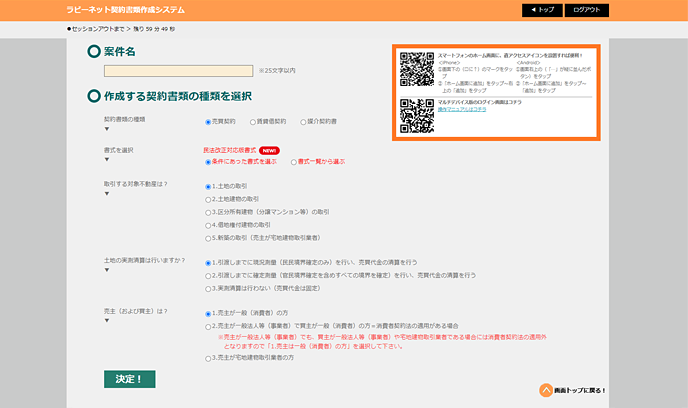The height and width of the screenshot is (408, 688).
Task: Click the 画面トップに戻る！ text
Action: click(580, 390)
